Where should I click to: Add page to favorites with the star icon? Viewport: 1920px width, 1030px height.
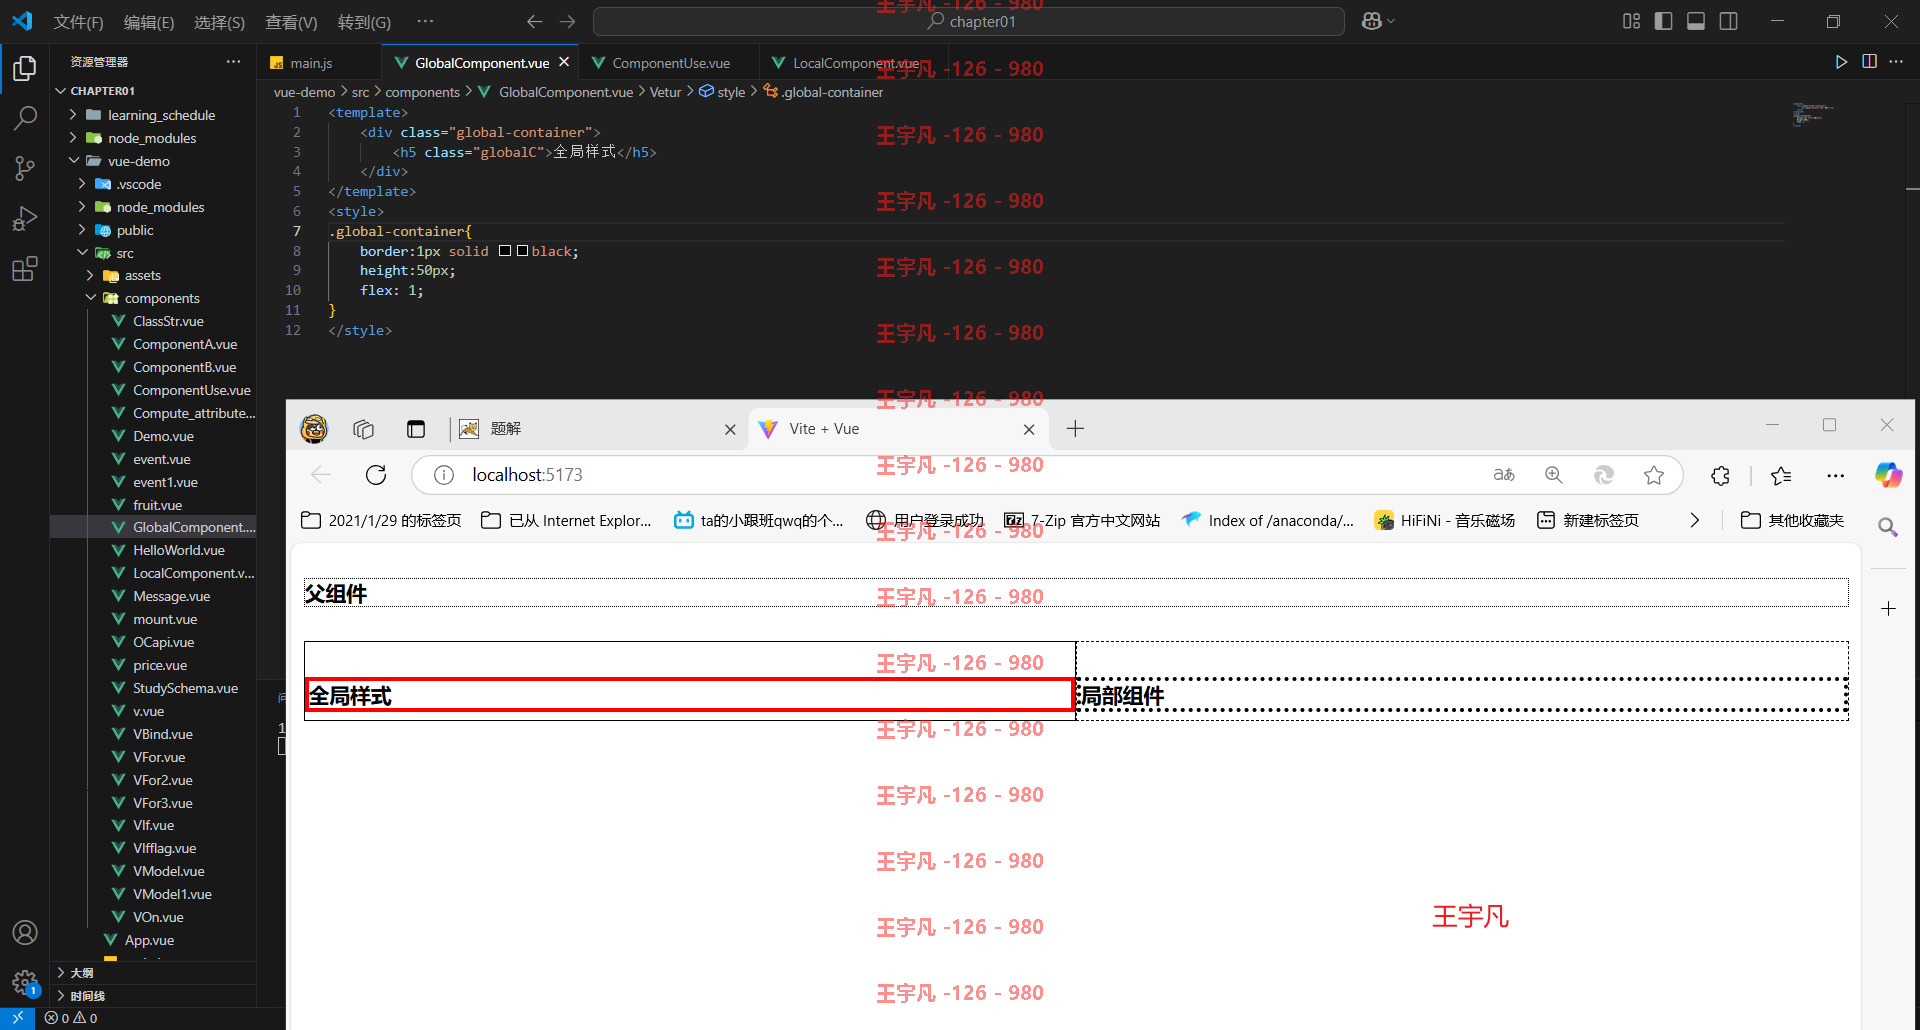(1654, 475)
